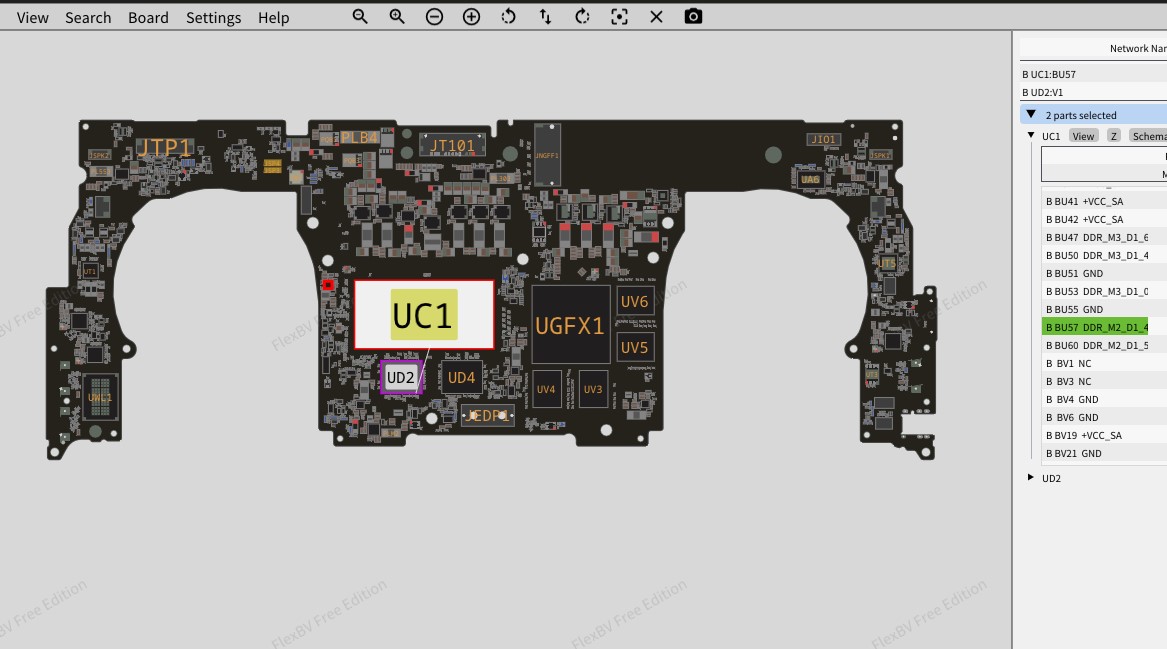This screenshot has height=649, width=1167.
Task: Take a screenshot with camera icon
Action: [693, 16]
